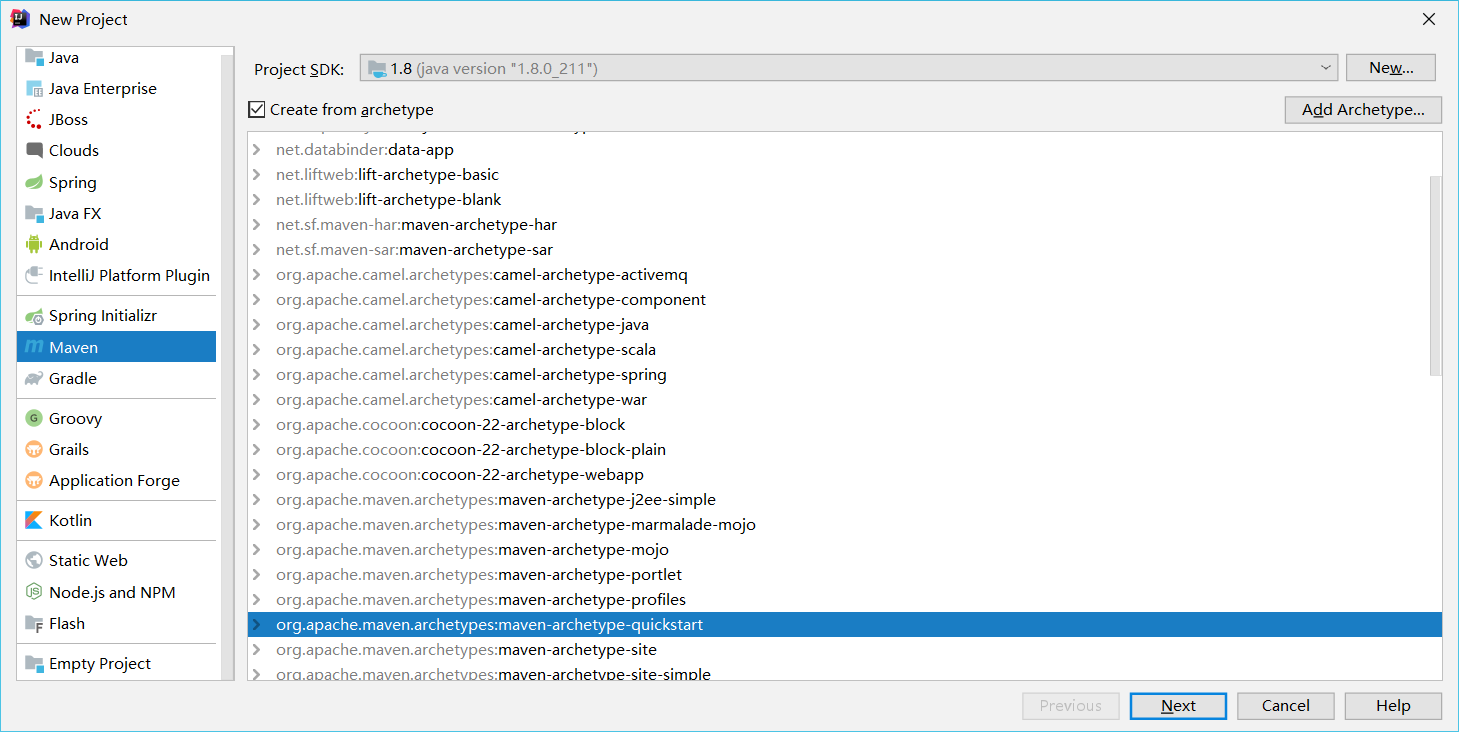Select lift-archetype-blank archetype row
This screenshot has height=732, width=1459.
click(845, 200)
